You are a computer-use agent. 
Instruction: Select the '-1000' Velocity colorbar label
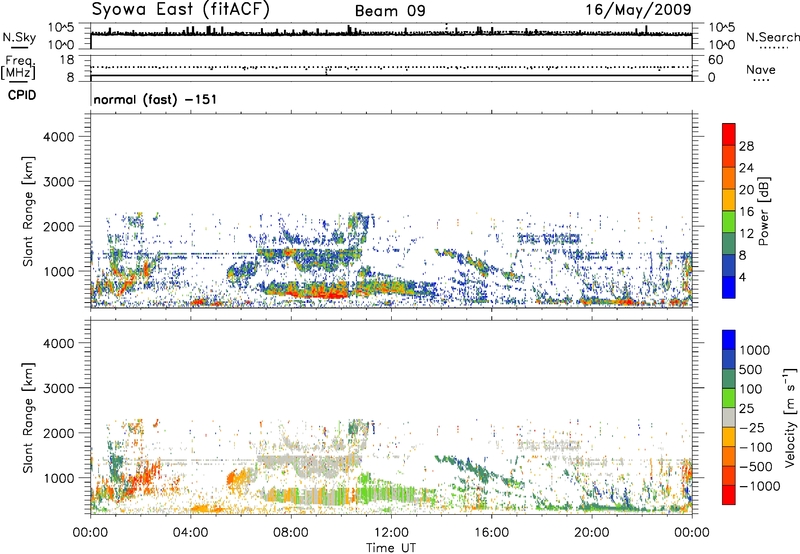coord(759,486)
